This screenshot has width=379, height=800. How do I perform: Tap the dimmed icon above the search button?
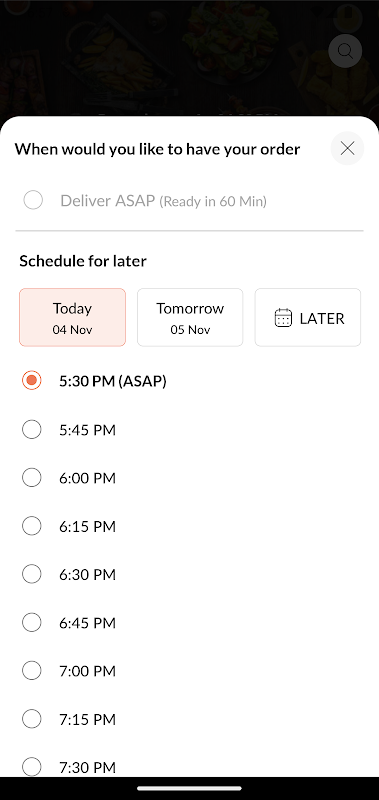pyautogui.click(x=348, y=17)
